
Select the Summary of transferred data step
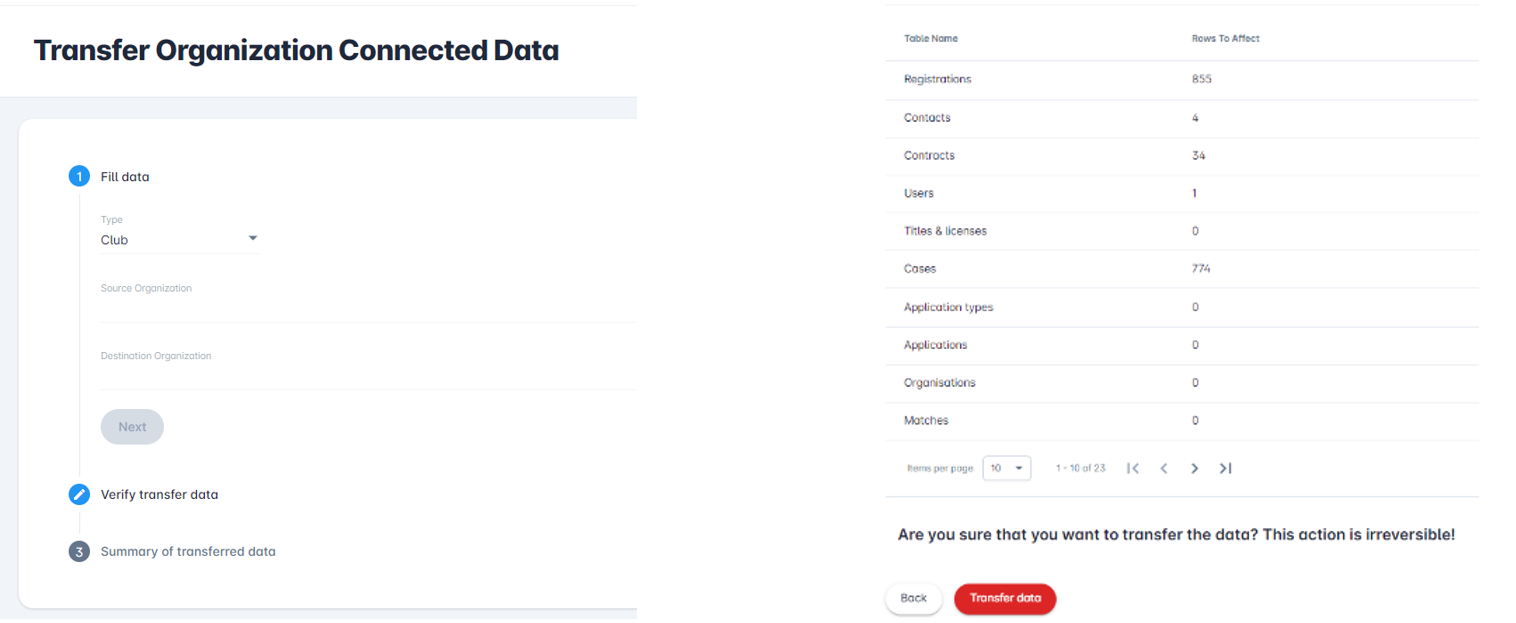point(188,552)
